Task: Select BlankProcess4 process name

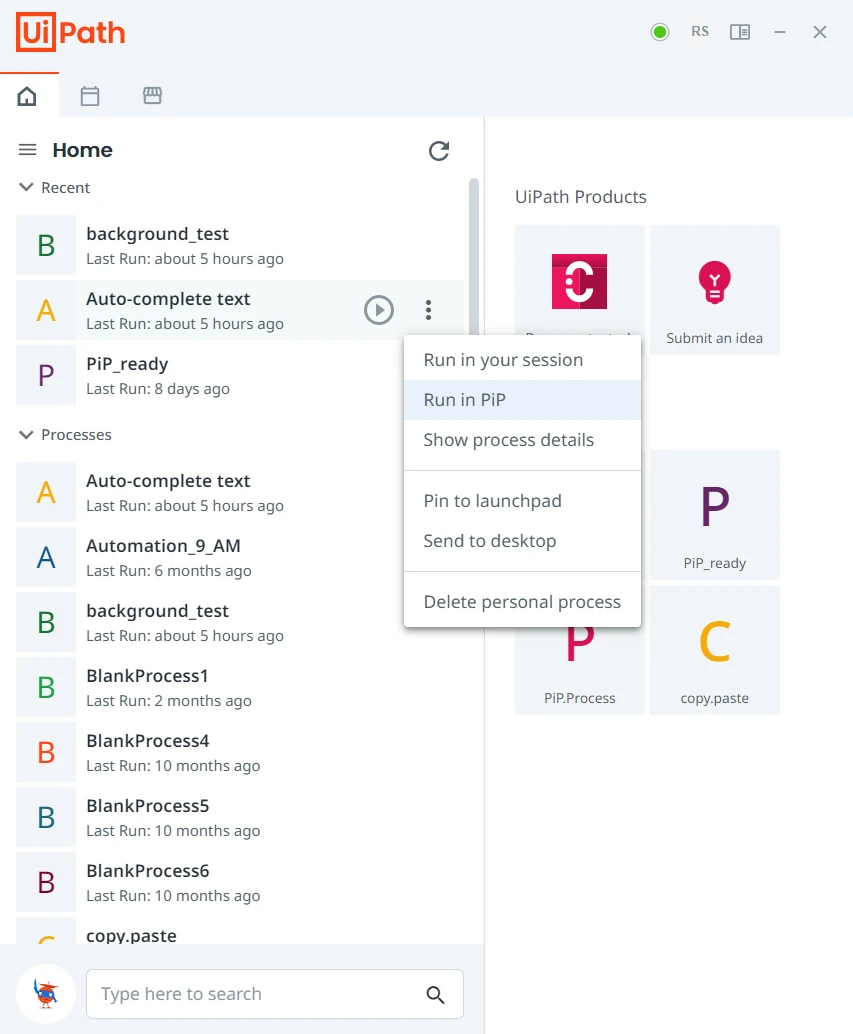Action: (148, 741)
